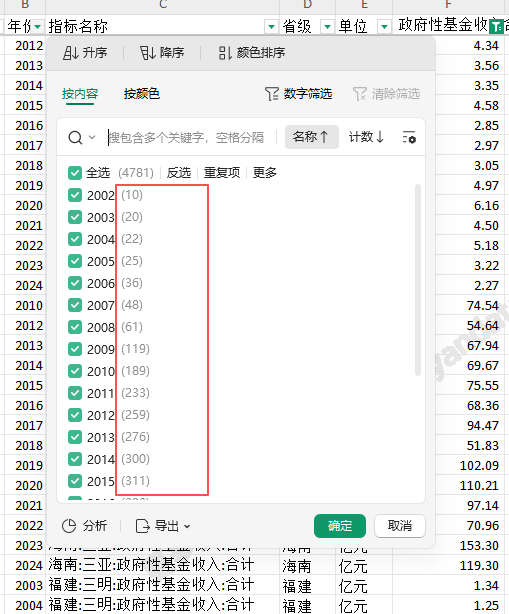Image resolution: width=509 pixels, height=614 pixels.
Task: Sort ascending with 升序 icon
Action: pyautogui.click(x=85, y=52)
